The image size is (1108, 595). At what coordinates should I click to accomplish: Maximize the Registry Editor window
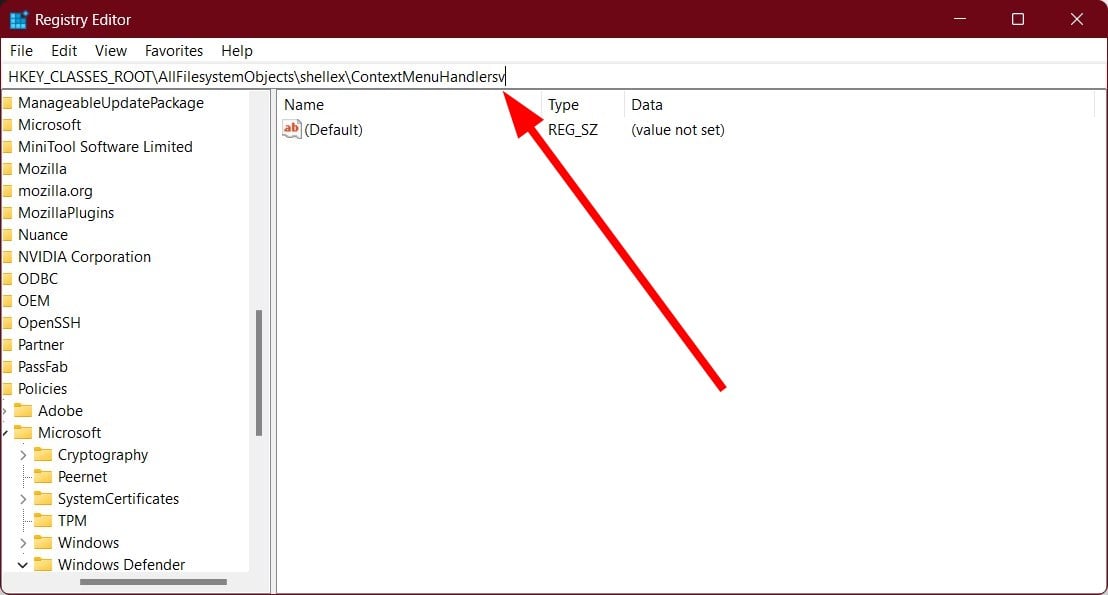(1018, 19)
